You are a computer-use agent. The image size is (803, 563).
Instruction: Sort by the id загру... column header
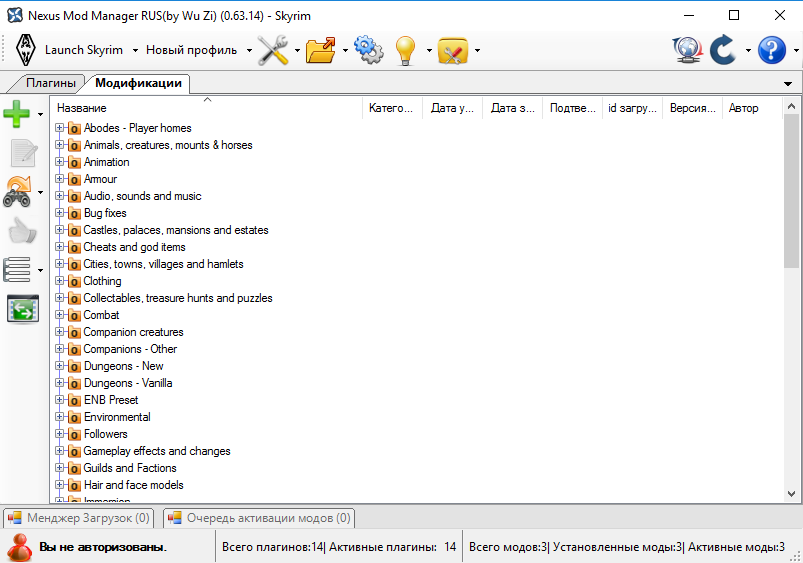pos(632,108)
